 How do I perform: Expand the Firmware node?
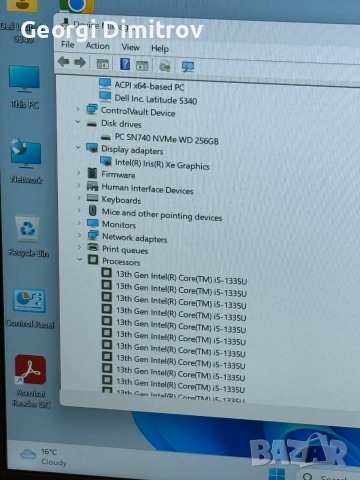pyautogui.click(x=79, y=173)
